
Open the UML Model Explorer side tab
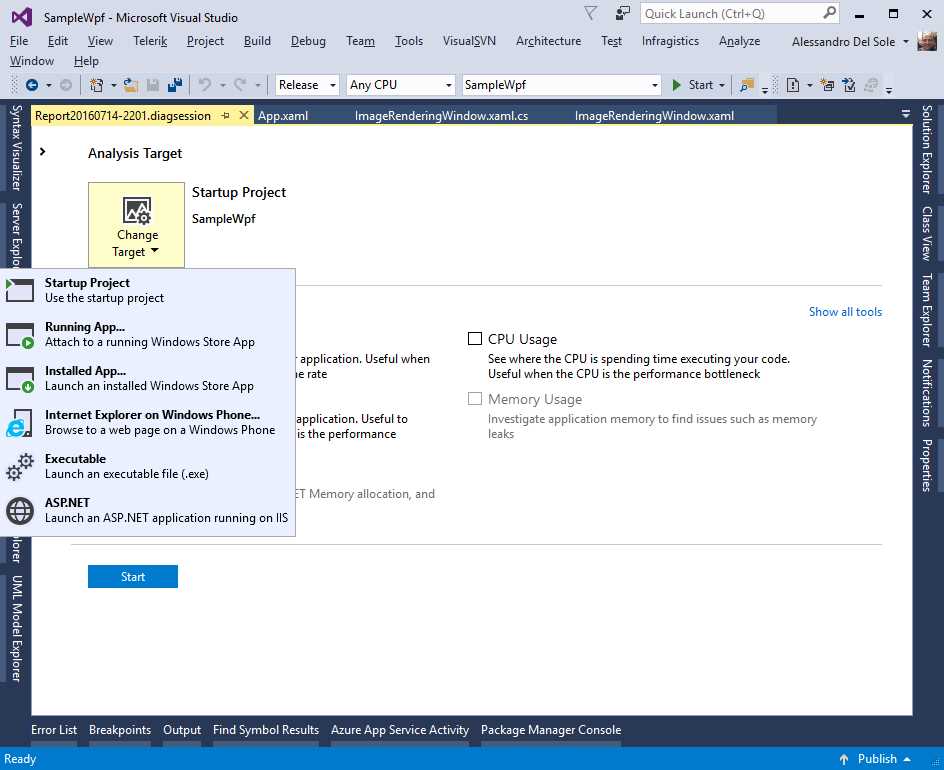[x=17, y=629]
